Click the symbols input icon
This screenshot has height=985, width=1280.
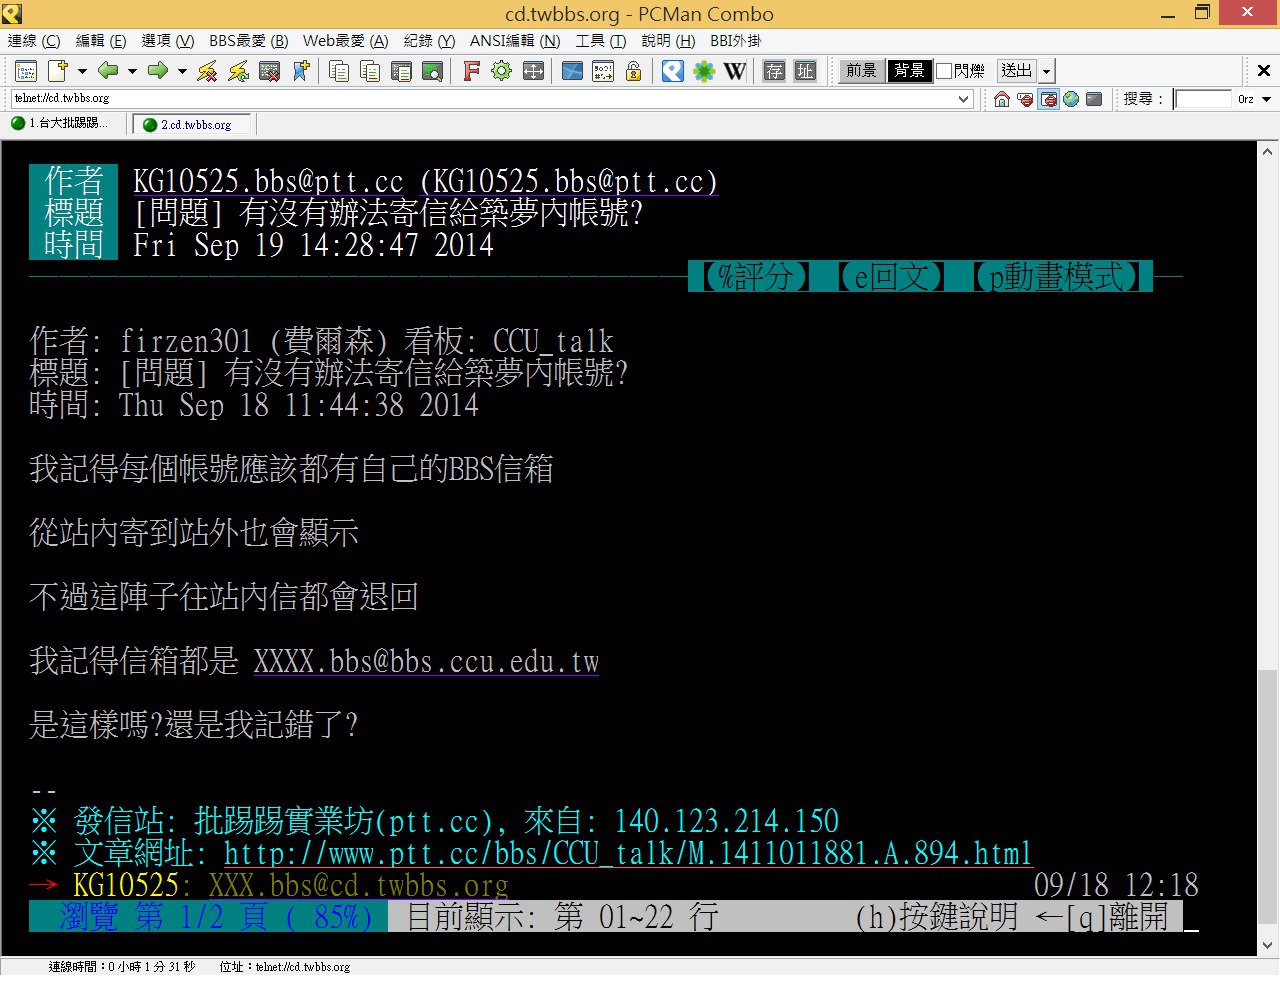(603, 71)
